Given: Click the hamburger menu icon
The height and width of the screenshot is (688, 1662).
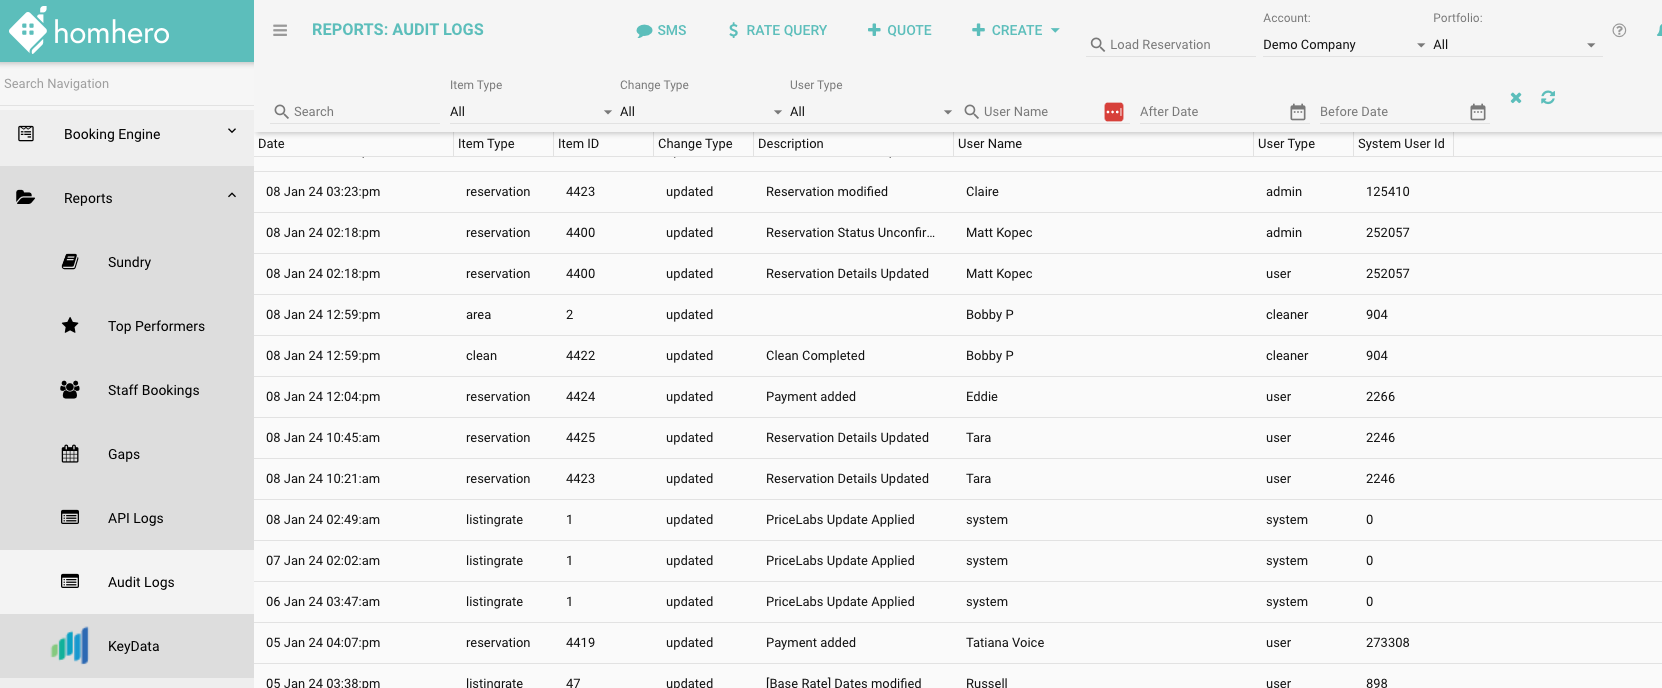Looking at the screenshot, I should point(280,31).
